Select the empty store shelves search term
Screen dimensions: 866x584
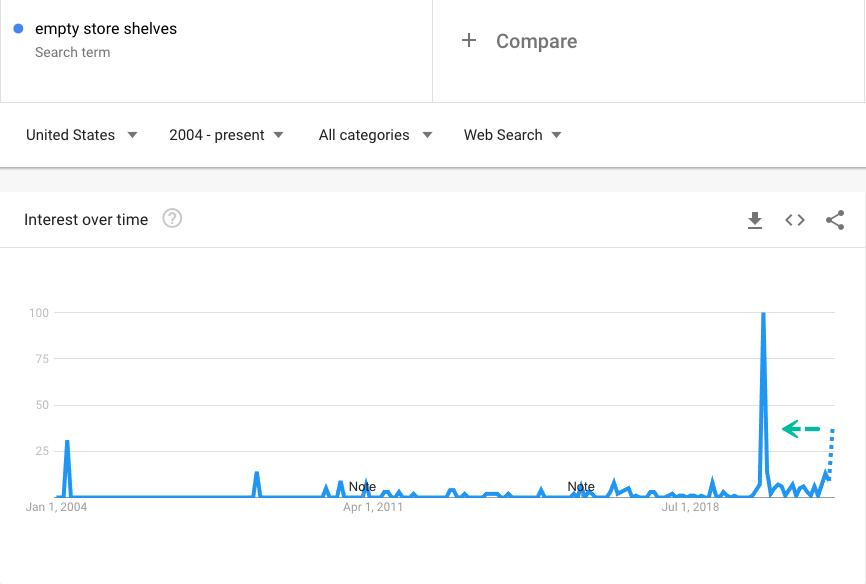click(x=106, y=29)
